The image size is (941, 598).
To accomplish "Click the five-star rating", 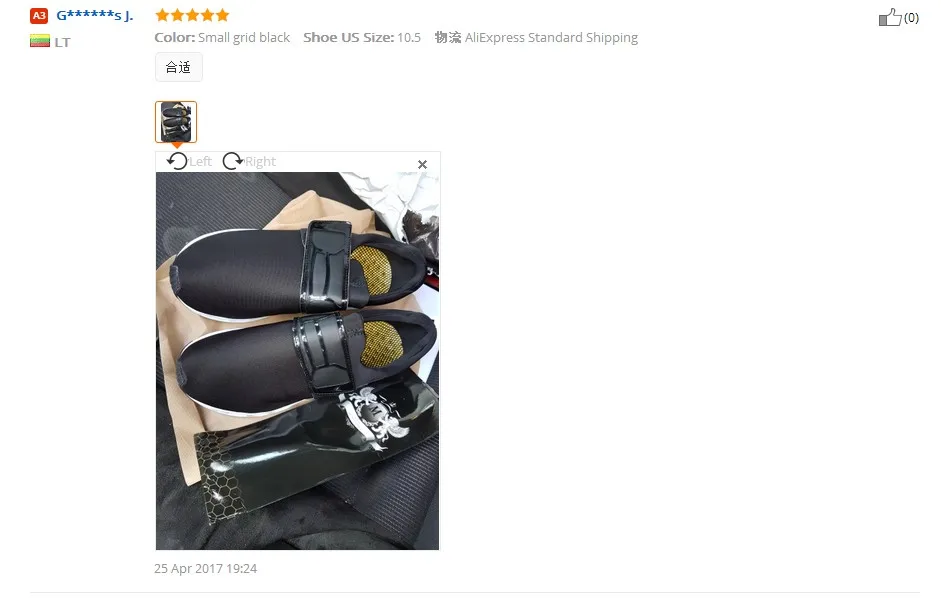I will point(192,15).
